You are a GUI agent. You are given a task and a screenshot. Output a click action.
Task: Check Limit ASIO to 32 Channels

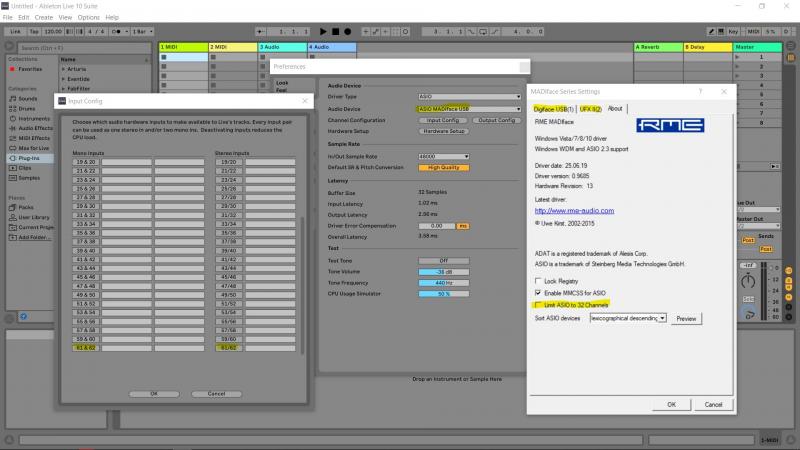[x=538, y=305]
